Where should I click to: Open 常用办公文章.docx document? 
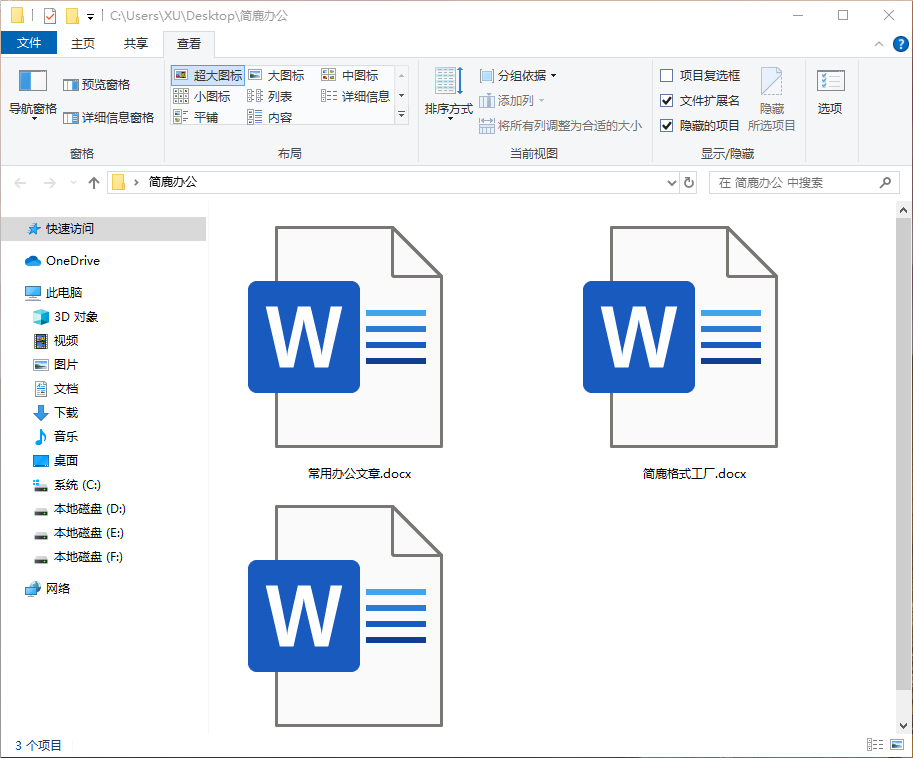[x=359, y=338]
